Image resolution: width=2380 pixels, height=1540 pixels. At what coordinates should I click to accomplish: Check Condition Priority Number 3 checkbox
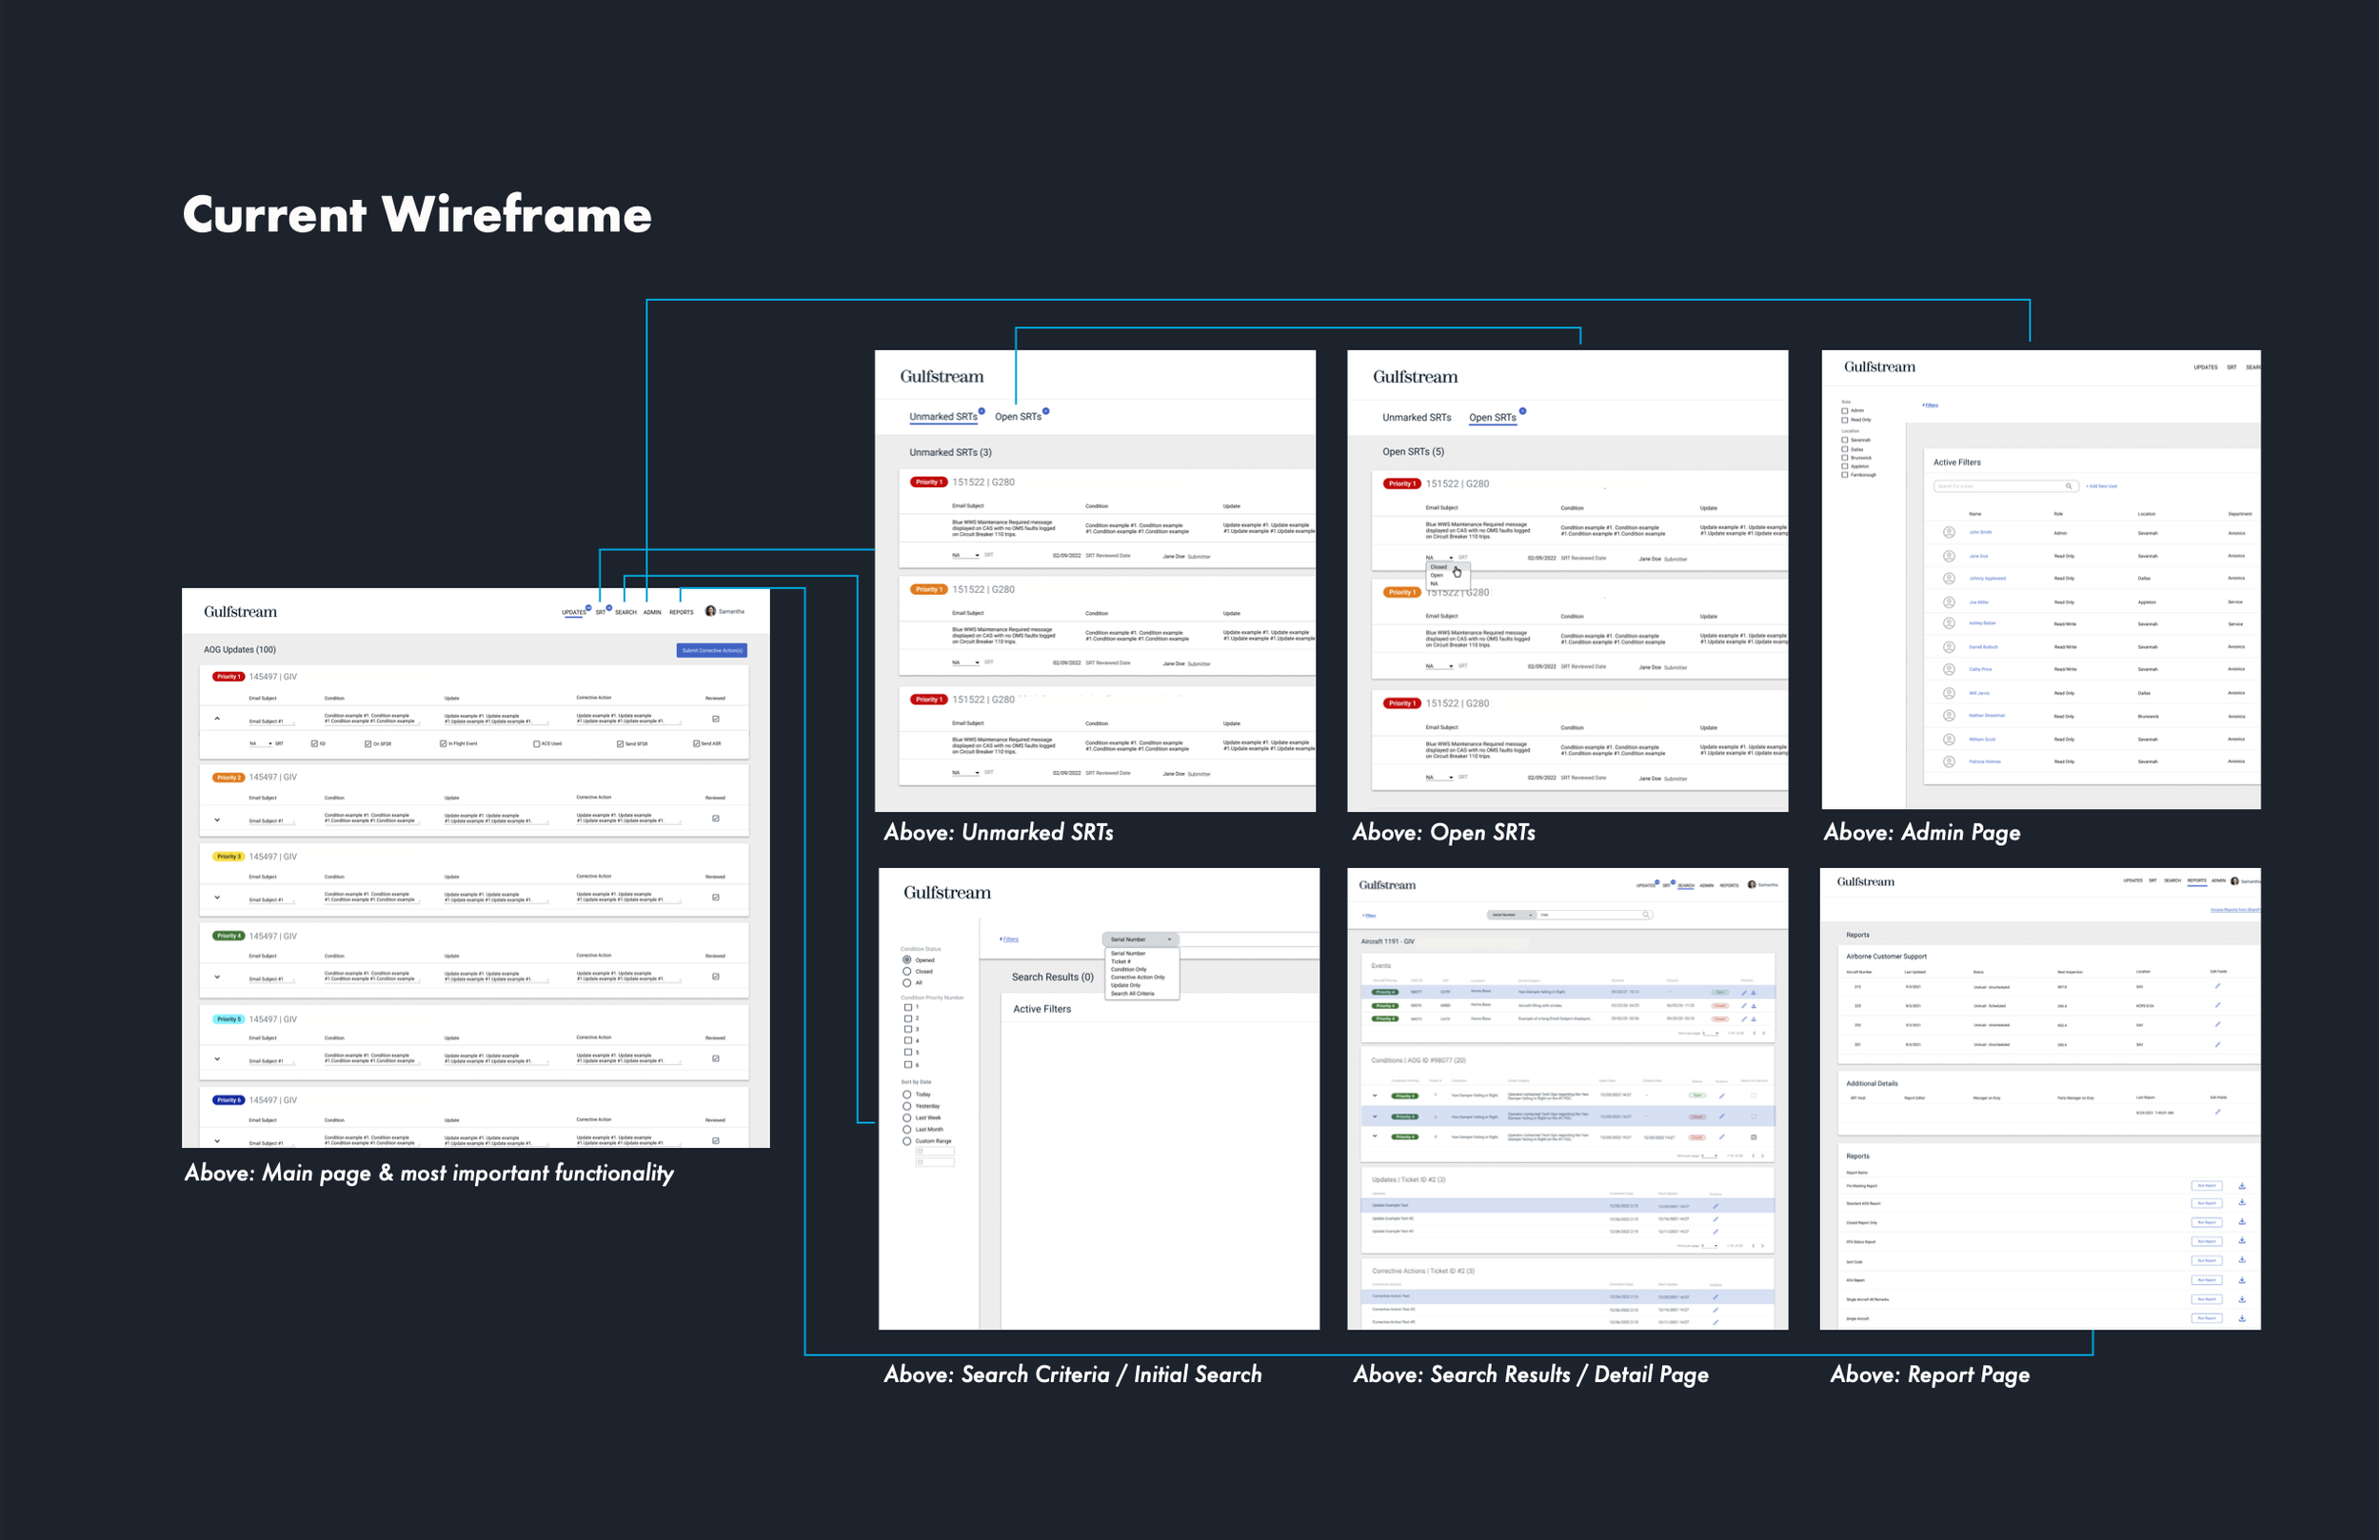[x=908, y=1029]
